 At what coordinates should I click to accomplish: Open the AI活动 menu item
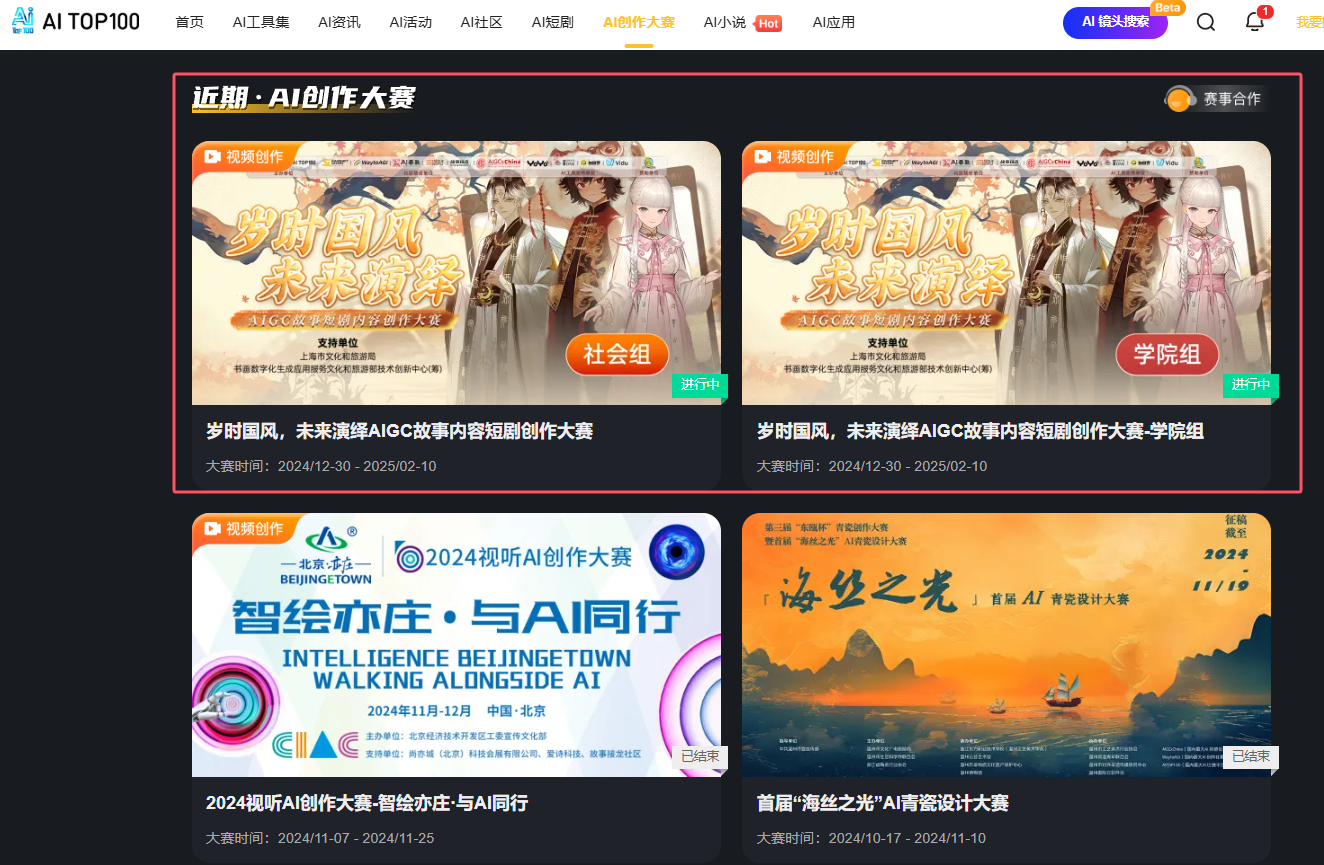click(x=411, y=22)
